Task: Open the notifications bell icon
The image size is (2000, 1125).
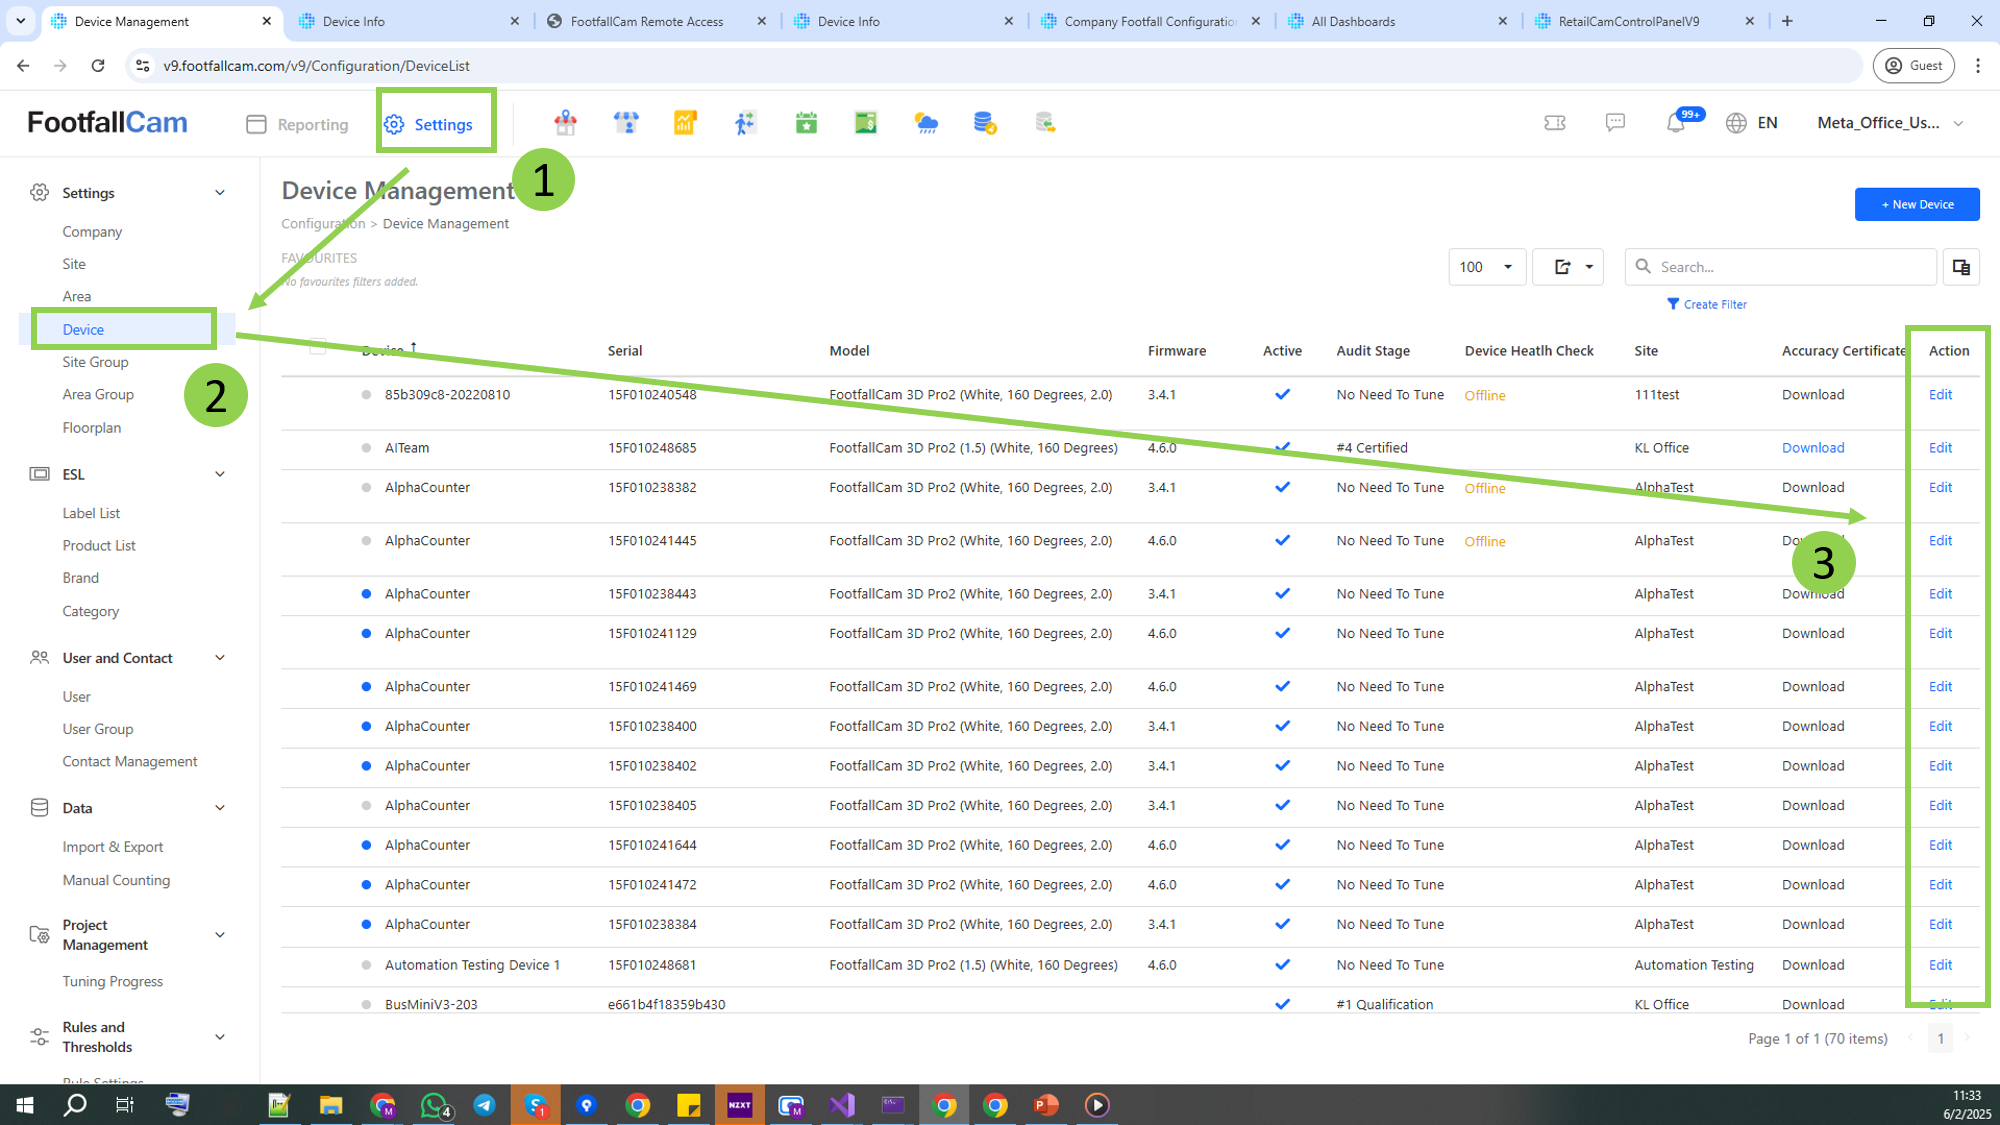Action: (1676, 123)
